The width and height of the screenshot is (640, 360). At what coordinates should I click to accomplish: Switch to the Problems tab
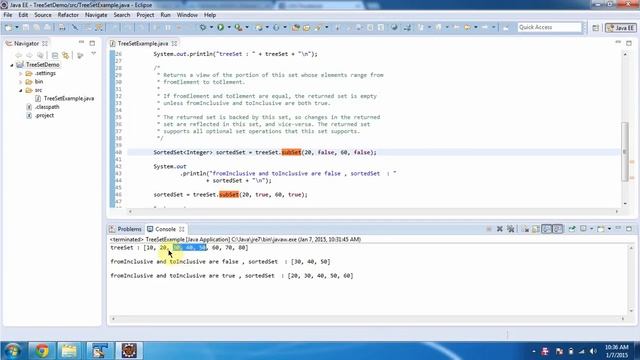(126, 229)
